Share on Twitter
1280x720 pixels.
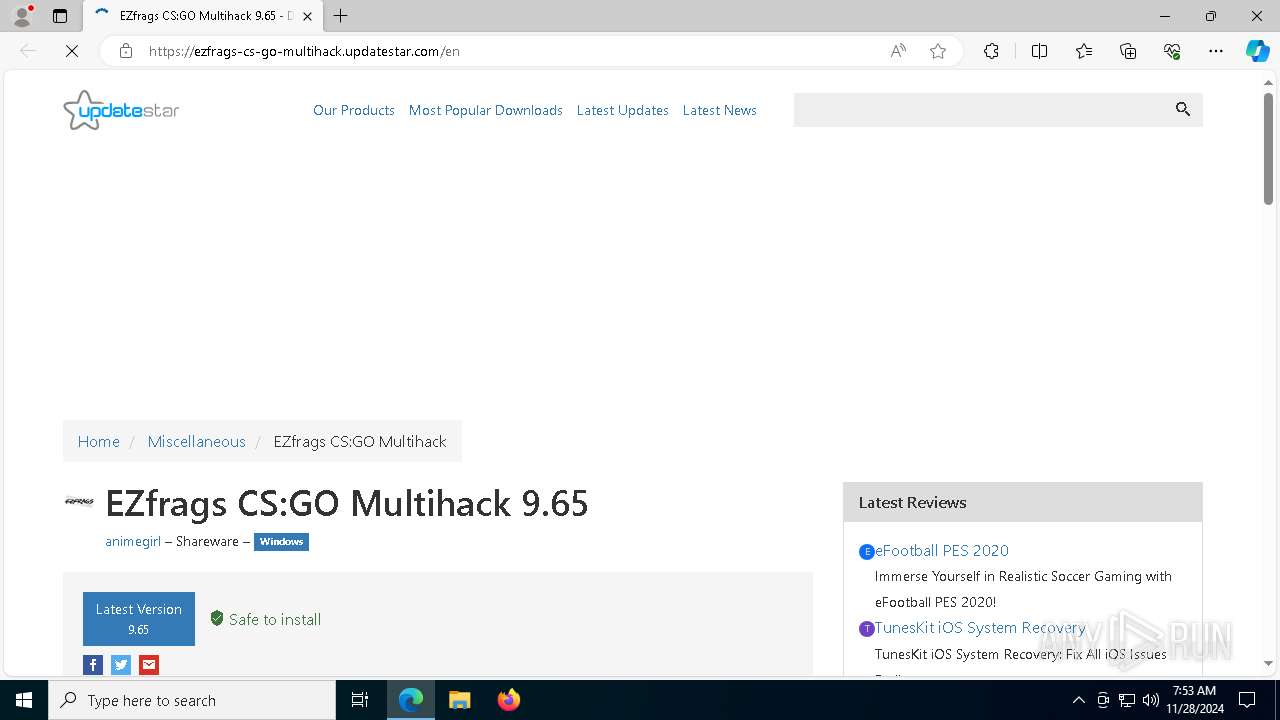pyautogui.click(x=121, y=665)
